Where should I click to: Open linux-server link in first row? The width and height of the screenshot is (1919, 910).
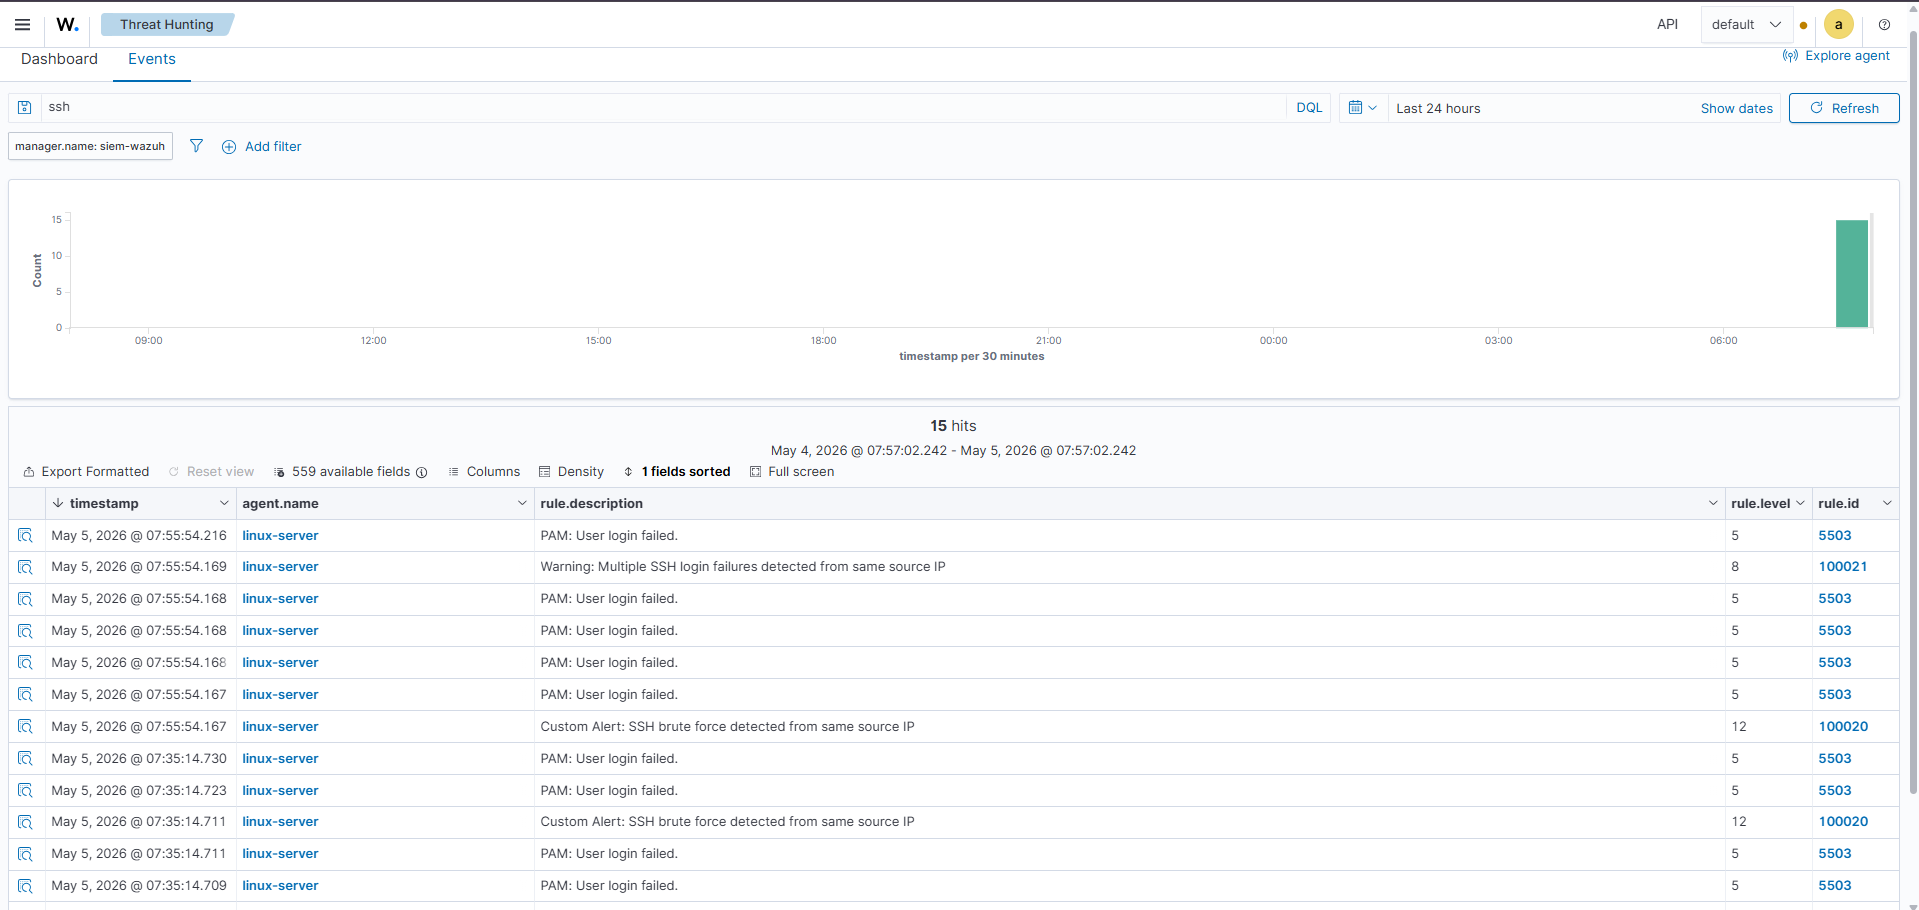(x=280, y=536)
